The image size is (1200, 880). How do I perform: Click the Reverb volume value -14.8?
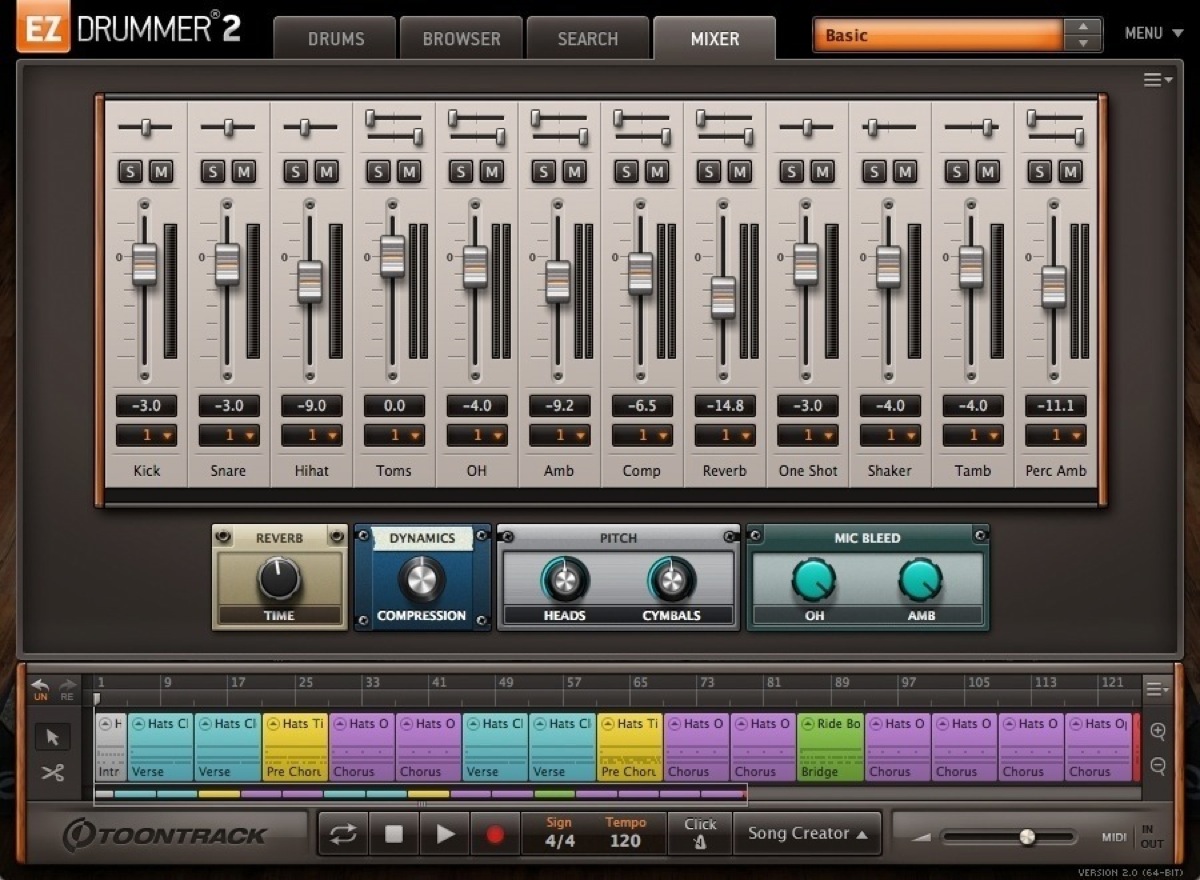(x=725, y=406)
